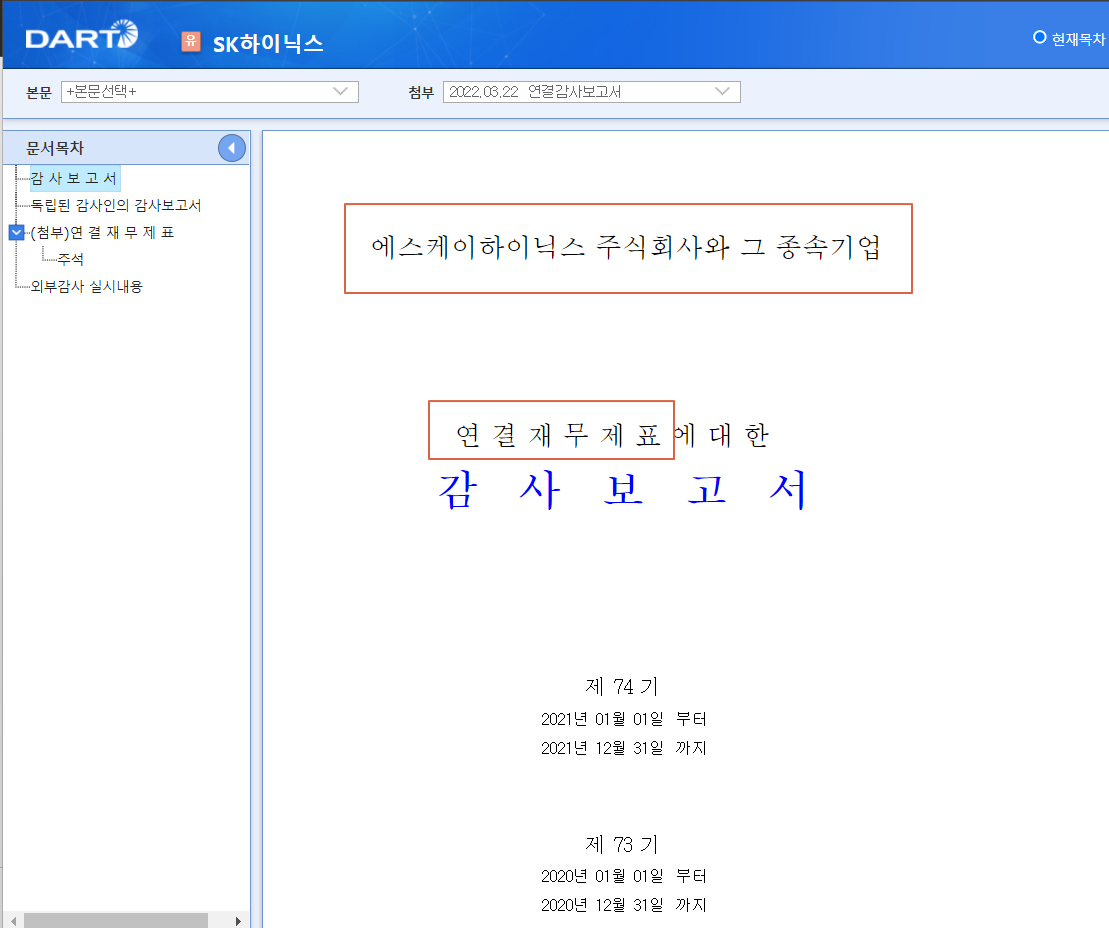Image resolution: width=1109 pixels, height=928 pixels.
Task: Click the horizontal scrollbar thumb at bottom
Action: click(x=115, y=920)
